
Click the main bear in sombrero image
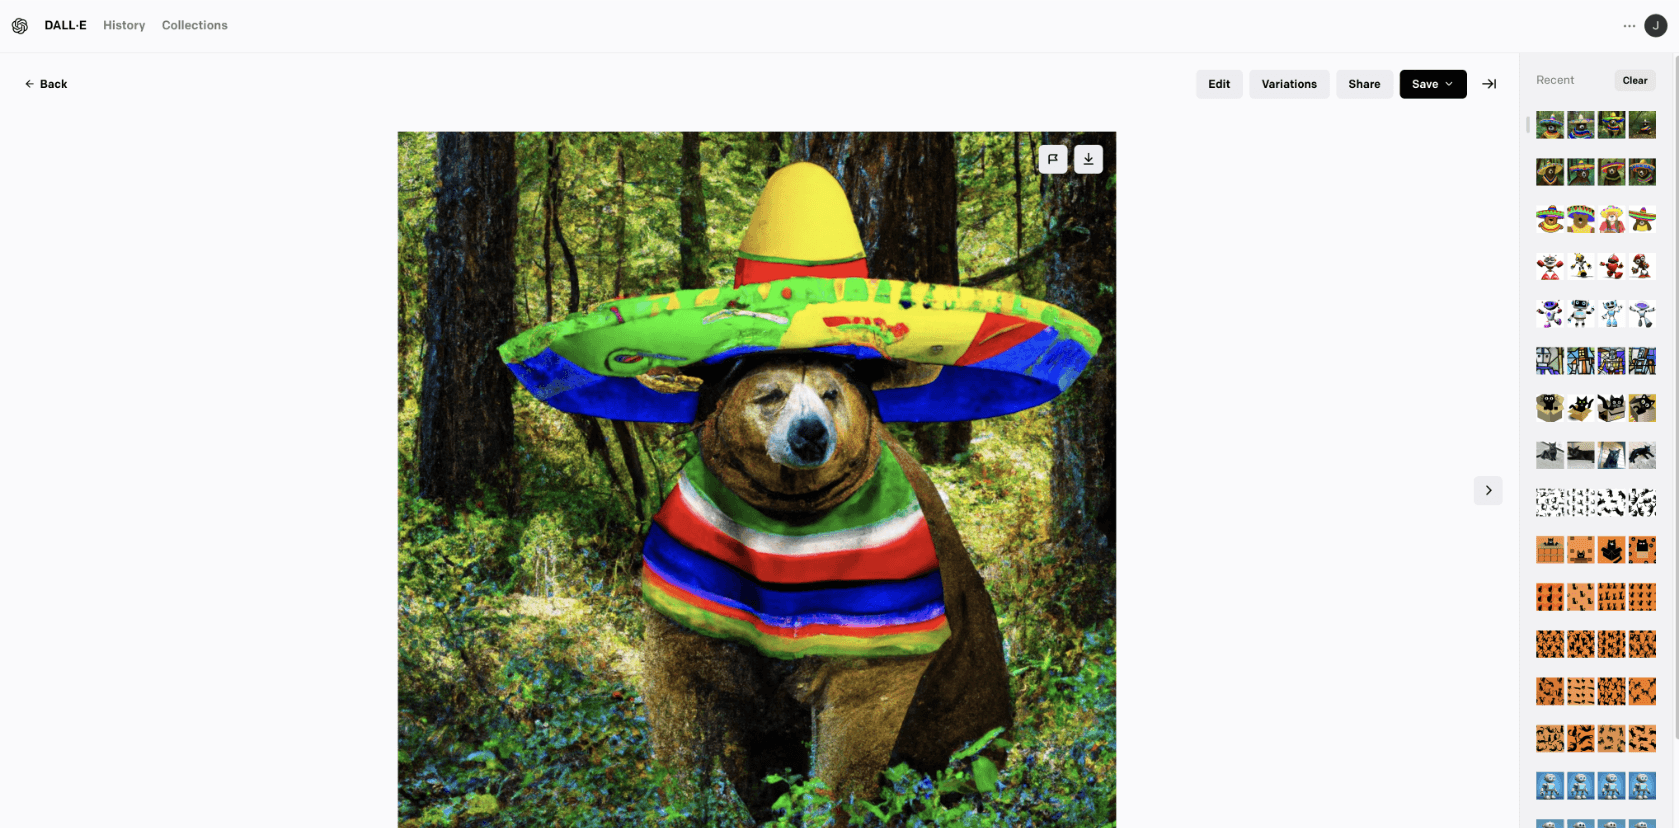757,480
